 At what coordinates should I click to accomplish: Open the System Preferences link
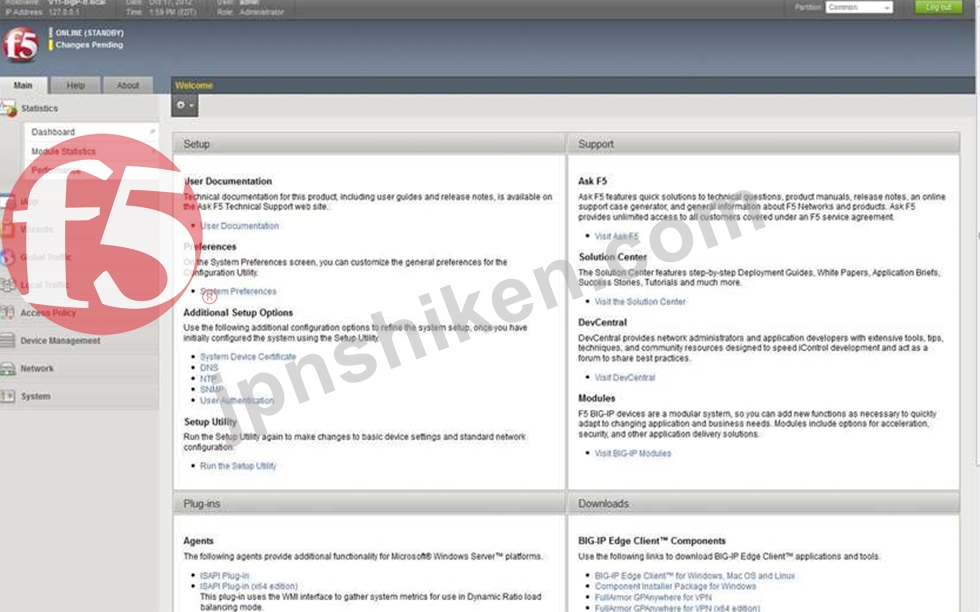(238, 291)
